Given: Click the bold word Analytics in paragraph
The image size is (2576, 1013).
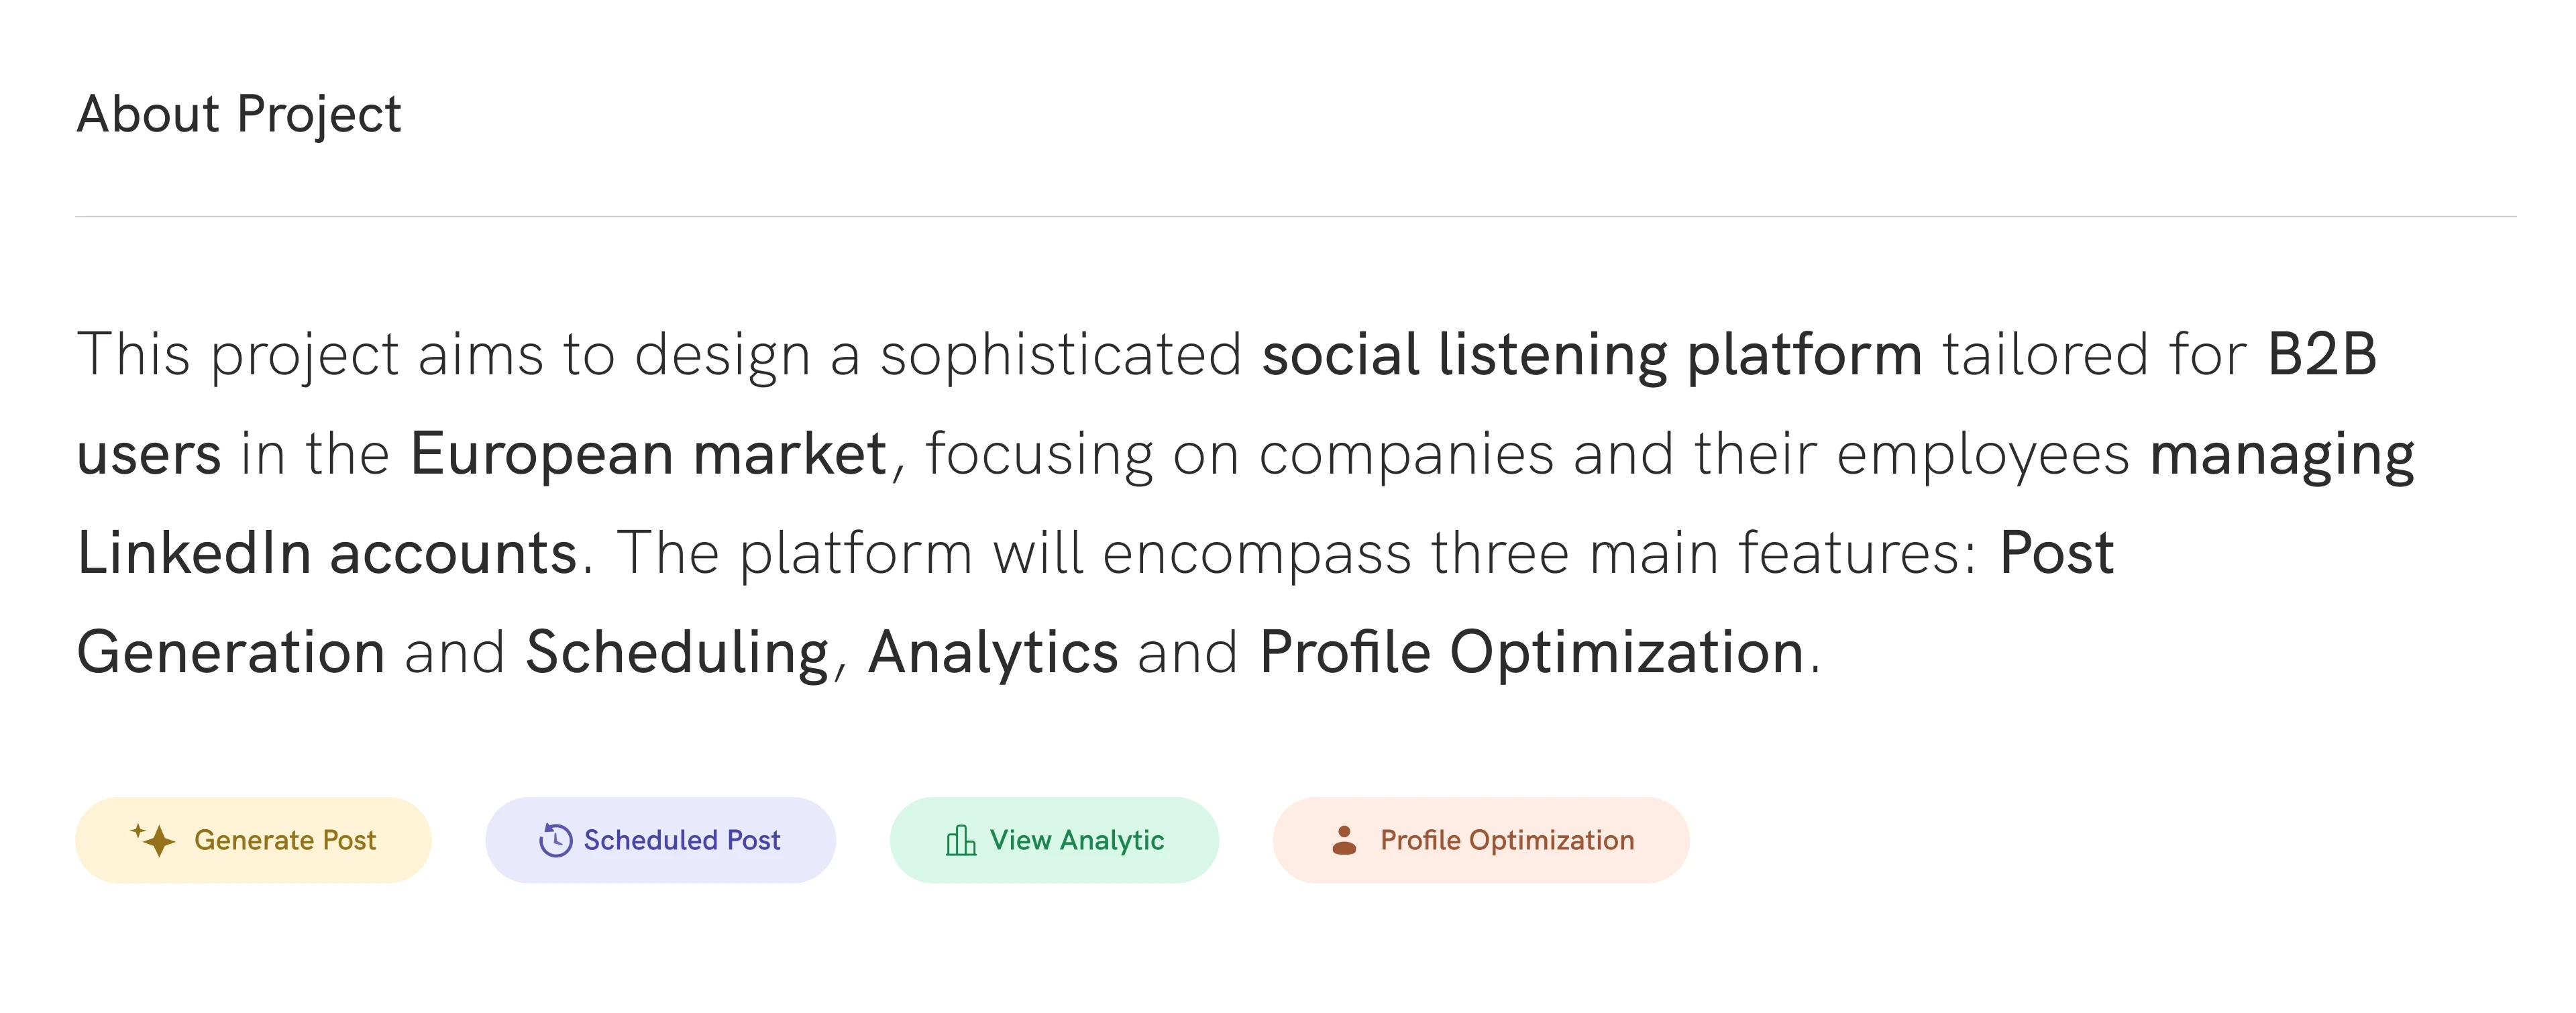Looking at the screenshot, I should tap(992, 652).
